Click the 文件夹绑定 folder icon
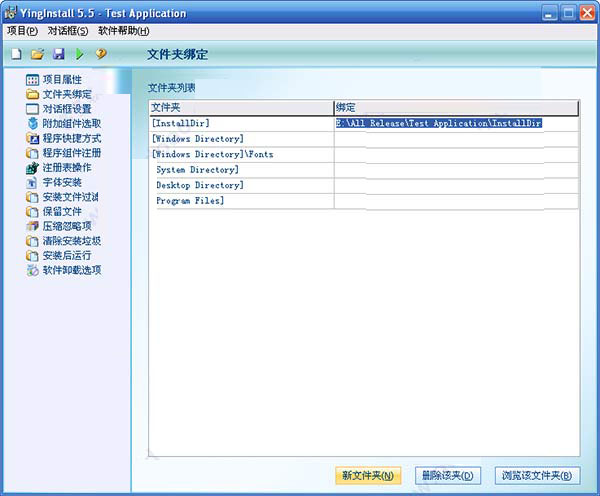 pos(33,94)
